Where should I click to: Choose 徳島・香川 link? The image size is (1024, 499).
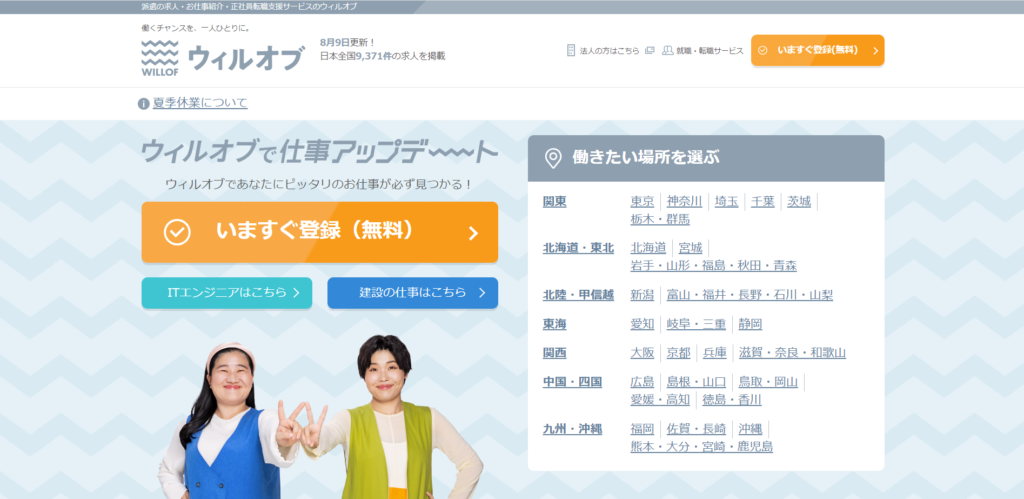pyautogui.click(x=732, y=400)
